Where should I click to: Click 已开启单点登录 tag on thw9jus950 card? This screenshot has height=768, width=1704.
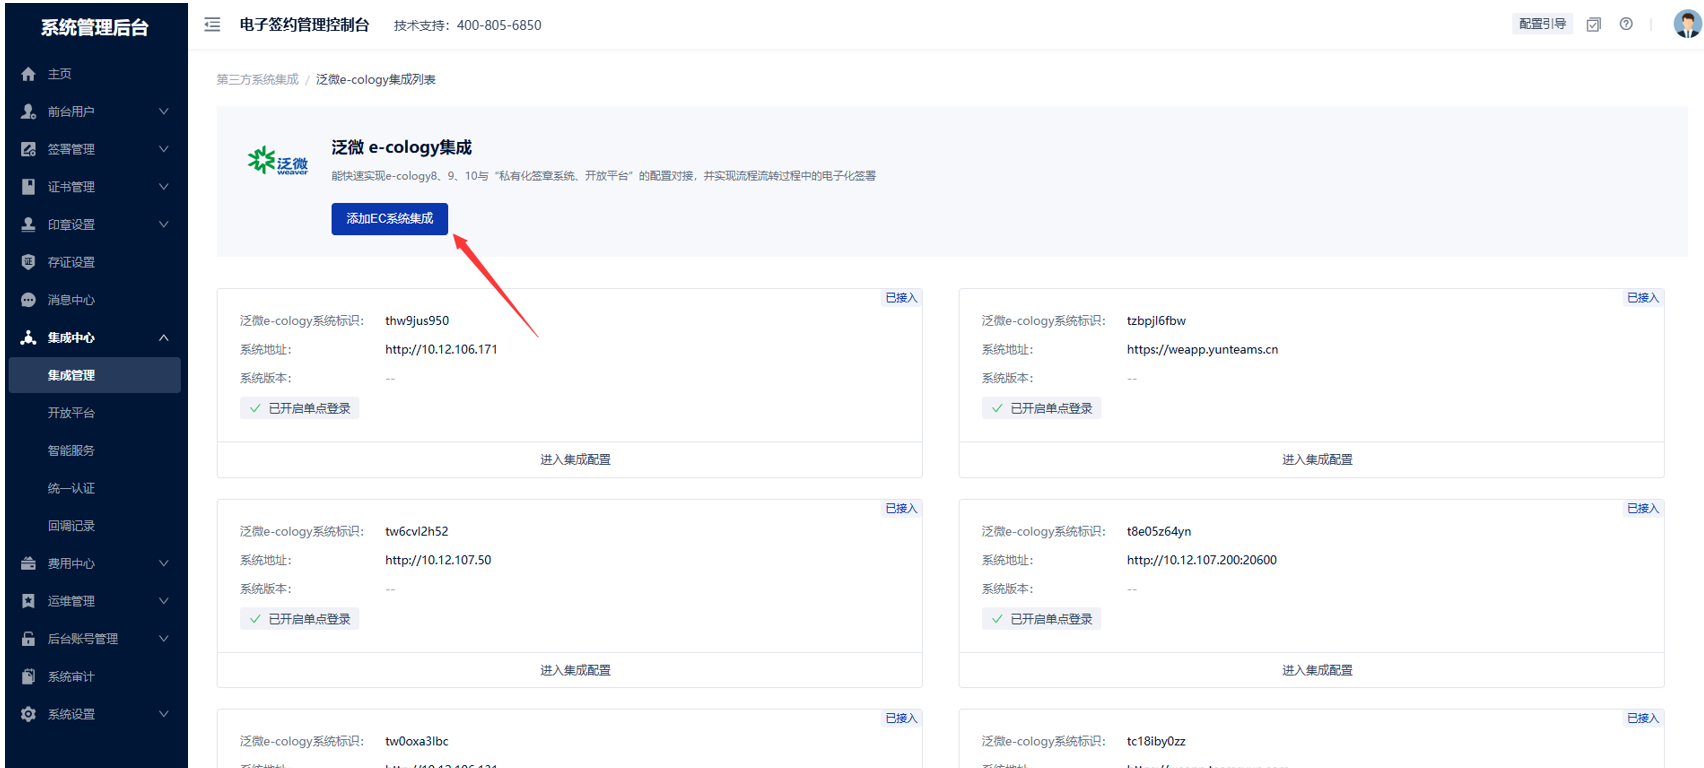299,408
